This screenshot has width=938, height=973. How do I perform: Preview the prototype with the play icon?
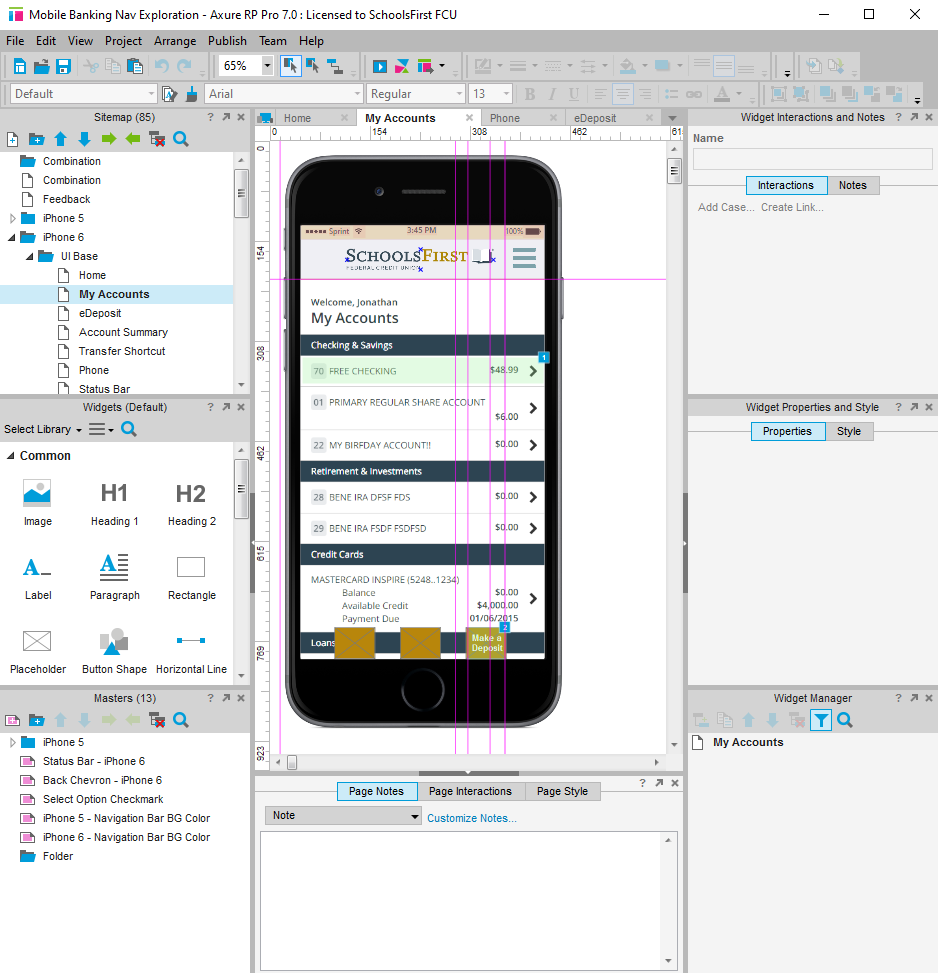(379, 66)
